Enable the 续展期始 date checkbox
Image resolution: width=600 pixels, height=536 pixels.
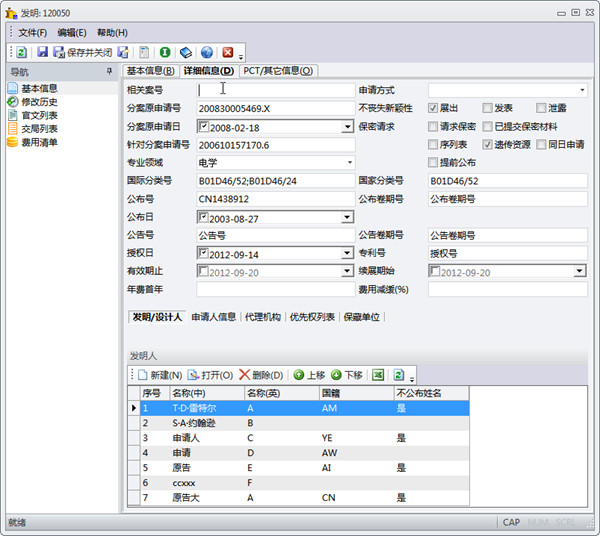pyautogui.click(x=435, y=271)
